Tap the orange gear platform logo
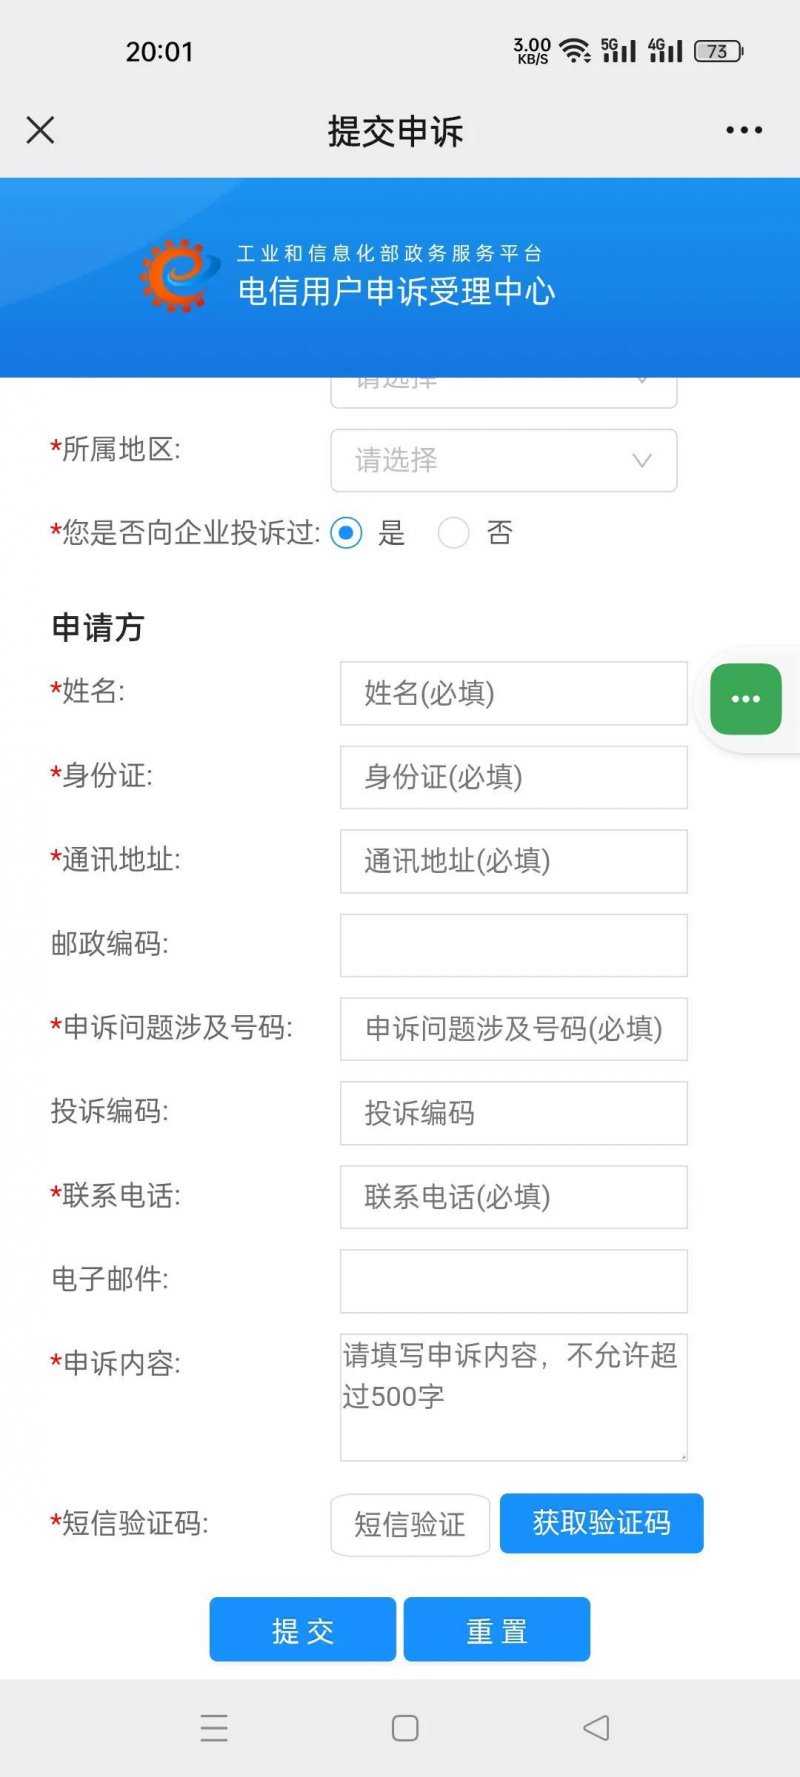The width and height of the screenshot is (800, 1777). 180,275
